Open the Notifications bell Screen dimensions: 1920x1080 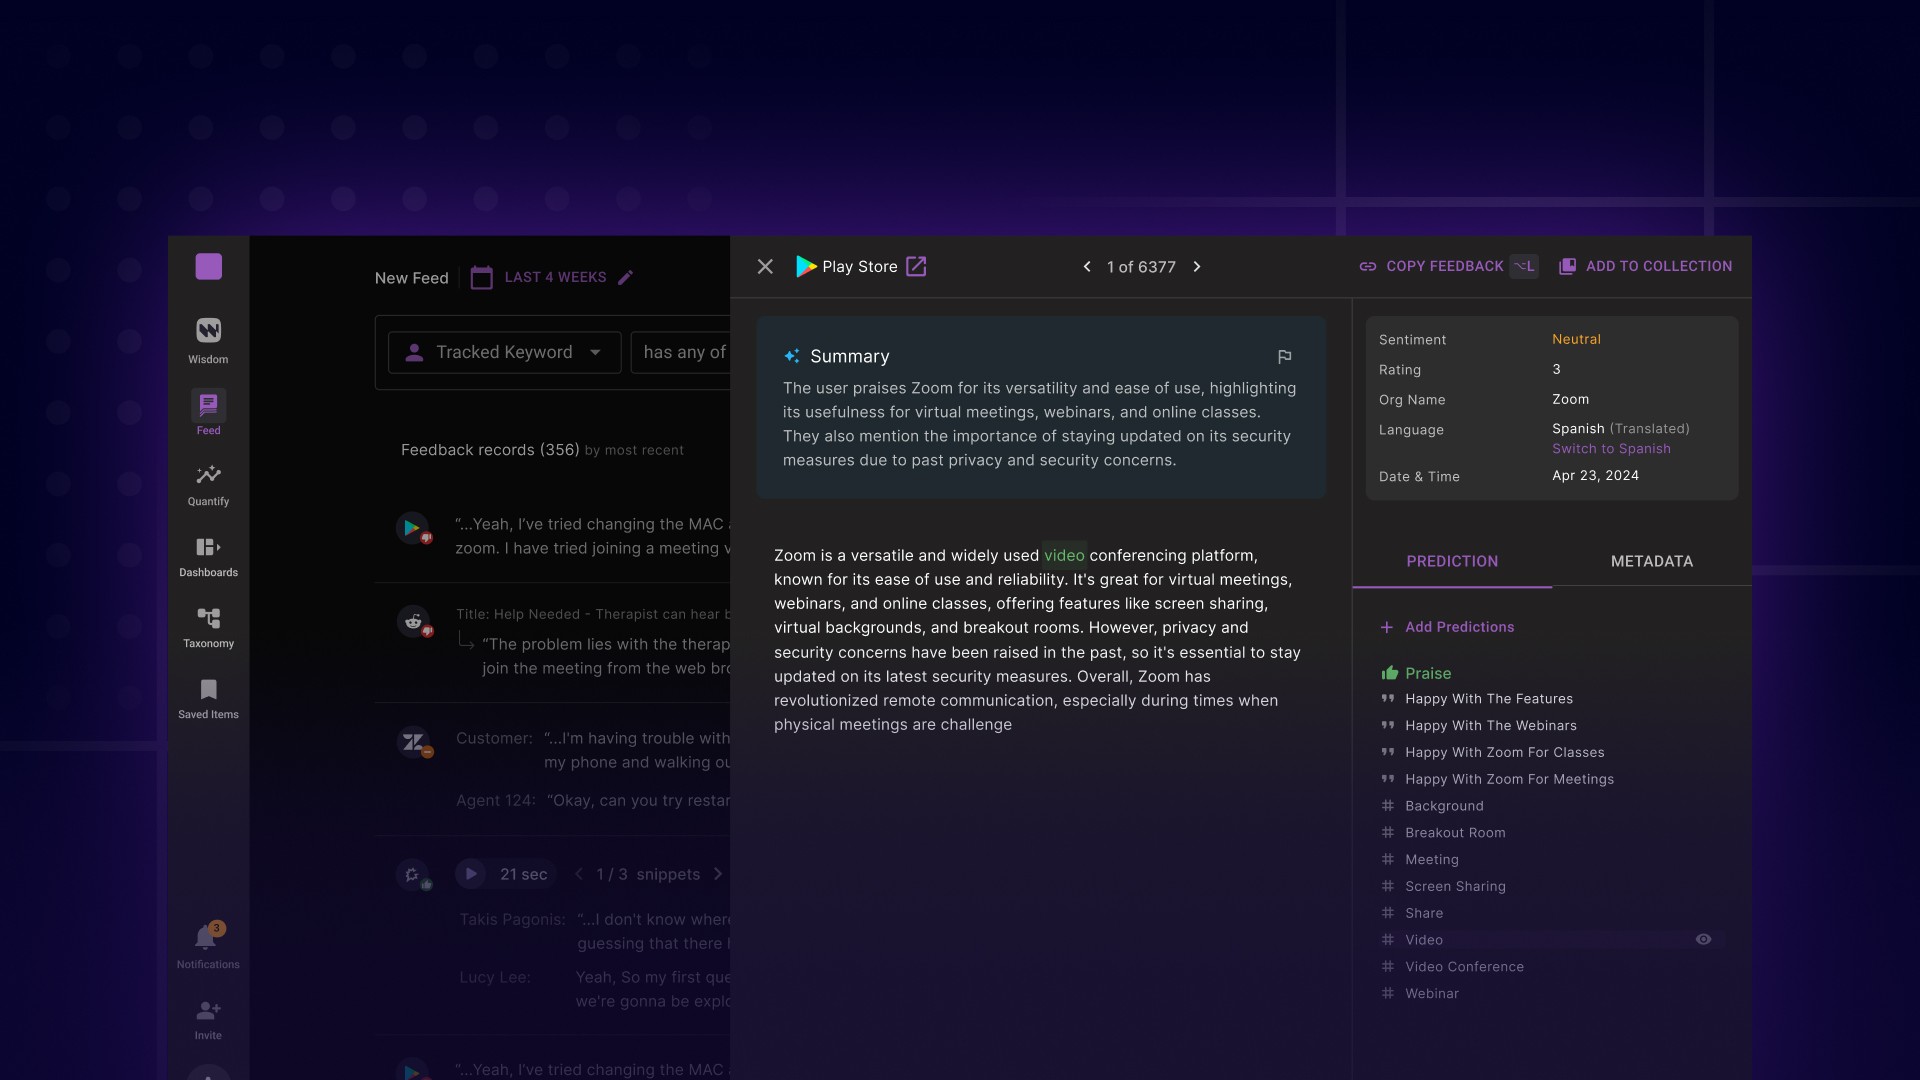pyautogui.click(x=208, y=946)
